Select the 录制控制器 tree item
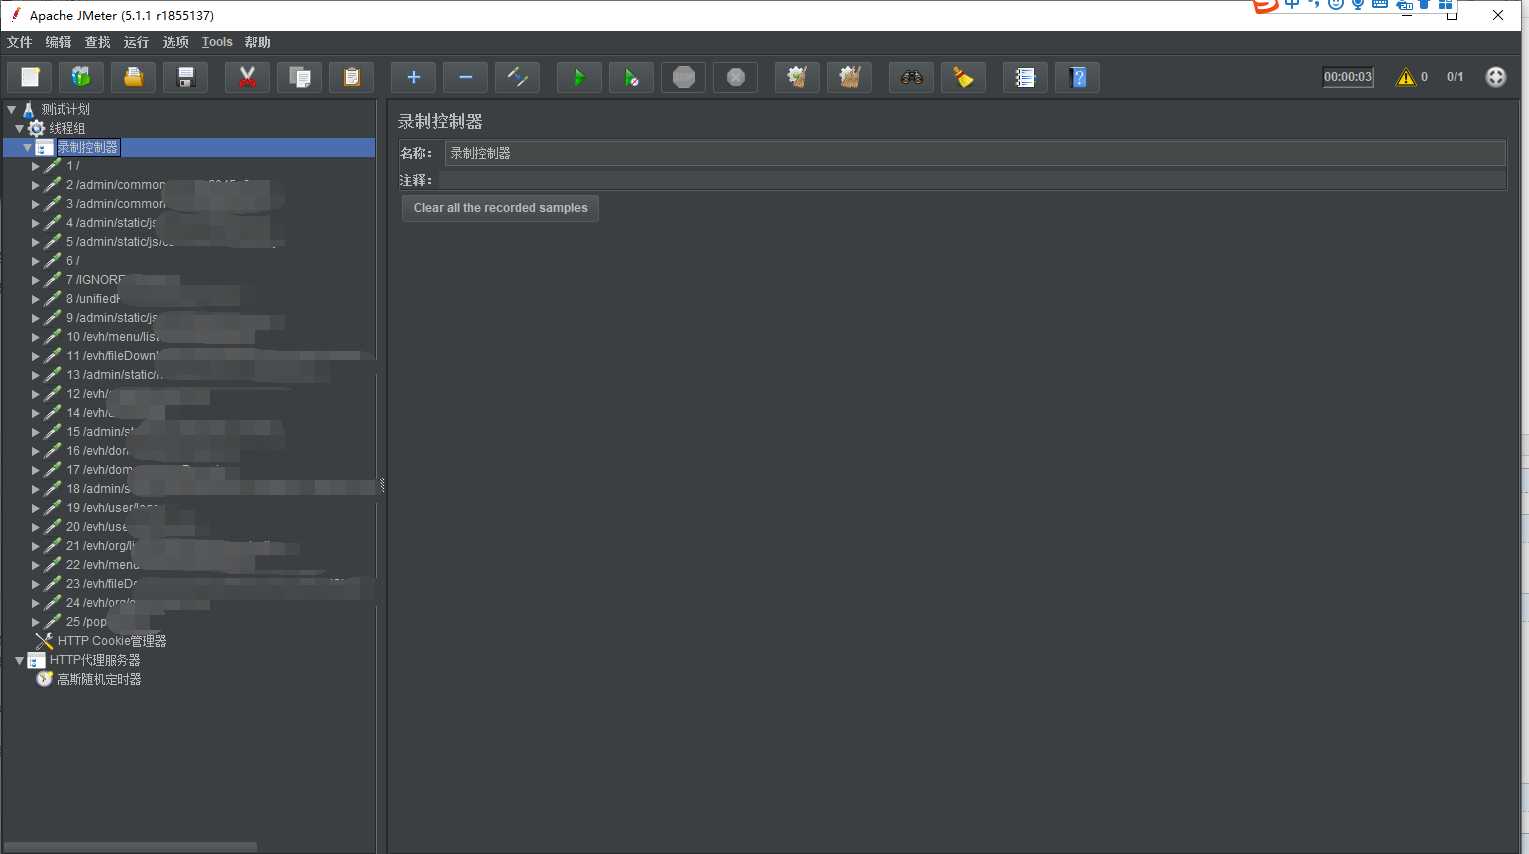Image resolution: width=1529 pixels, height=854 pixels. 87,147
